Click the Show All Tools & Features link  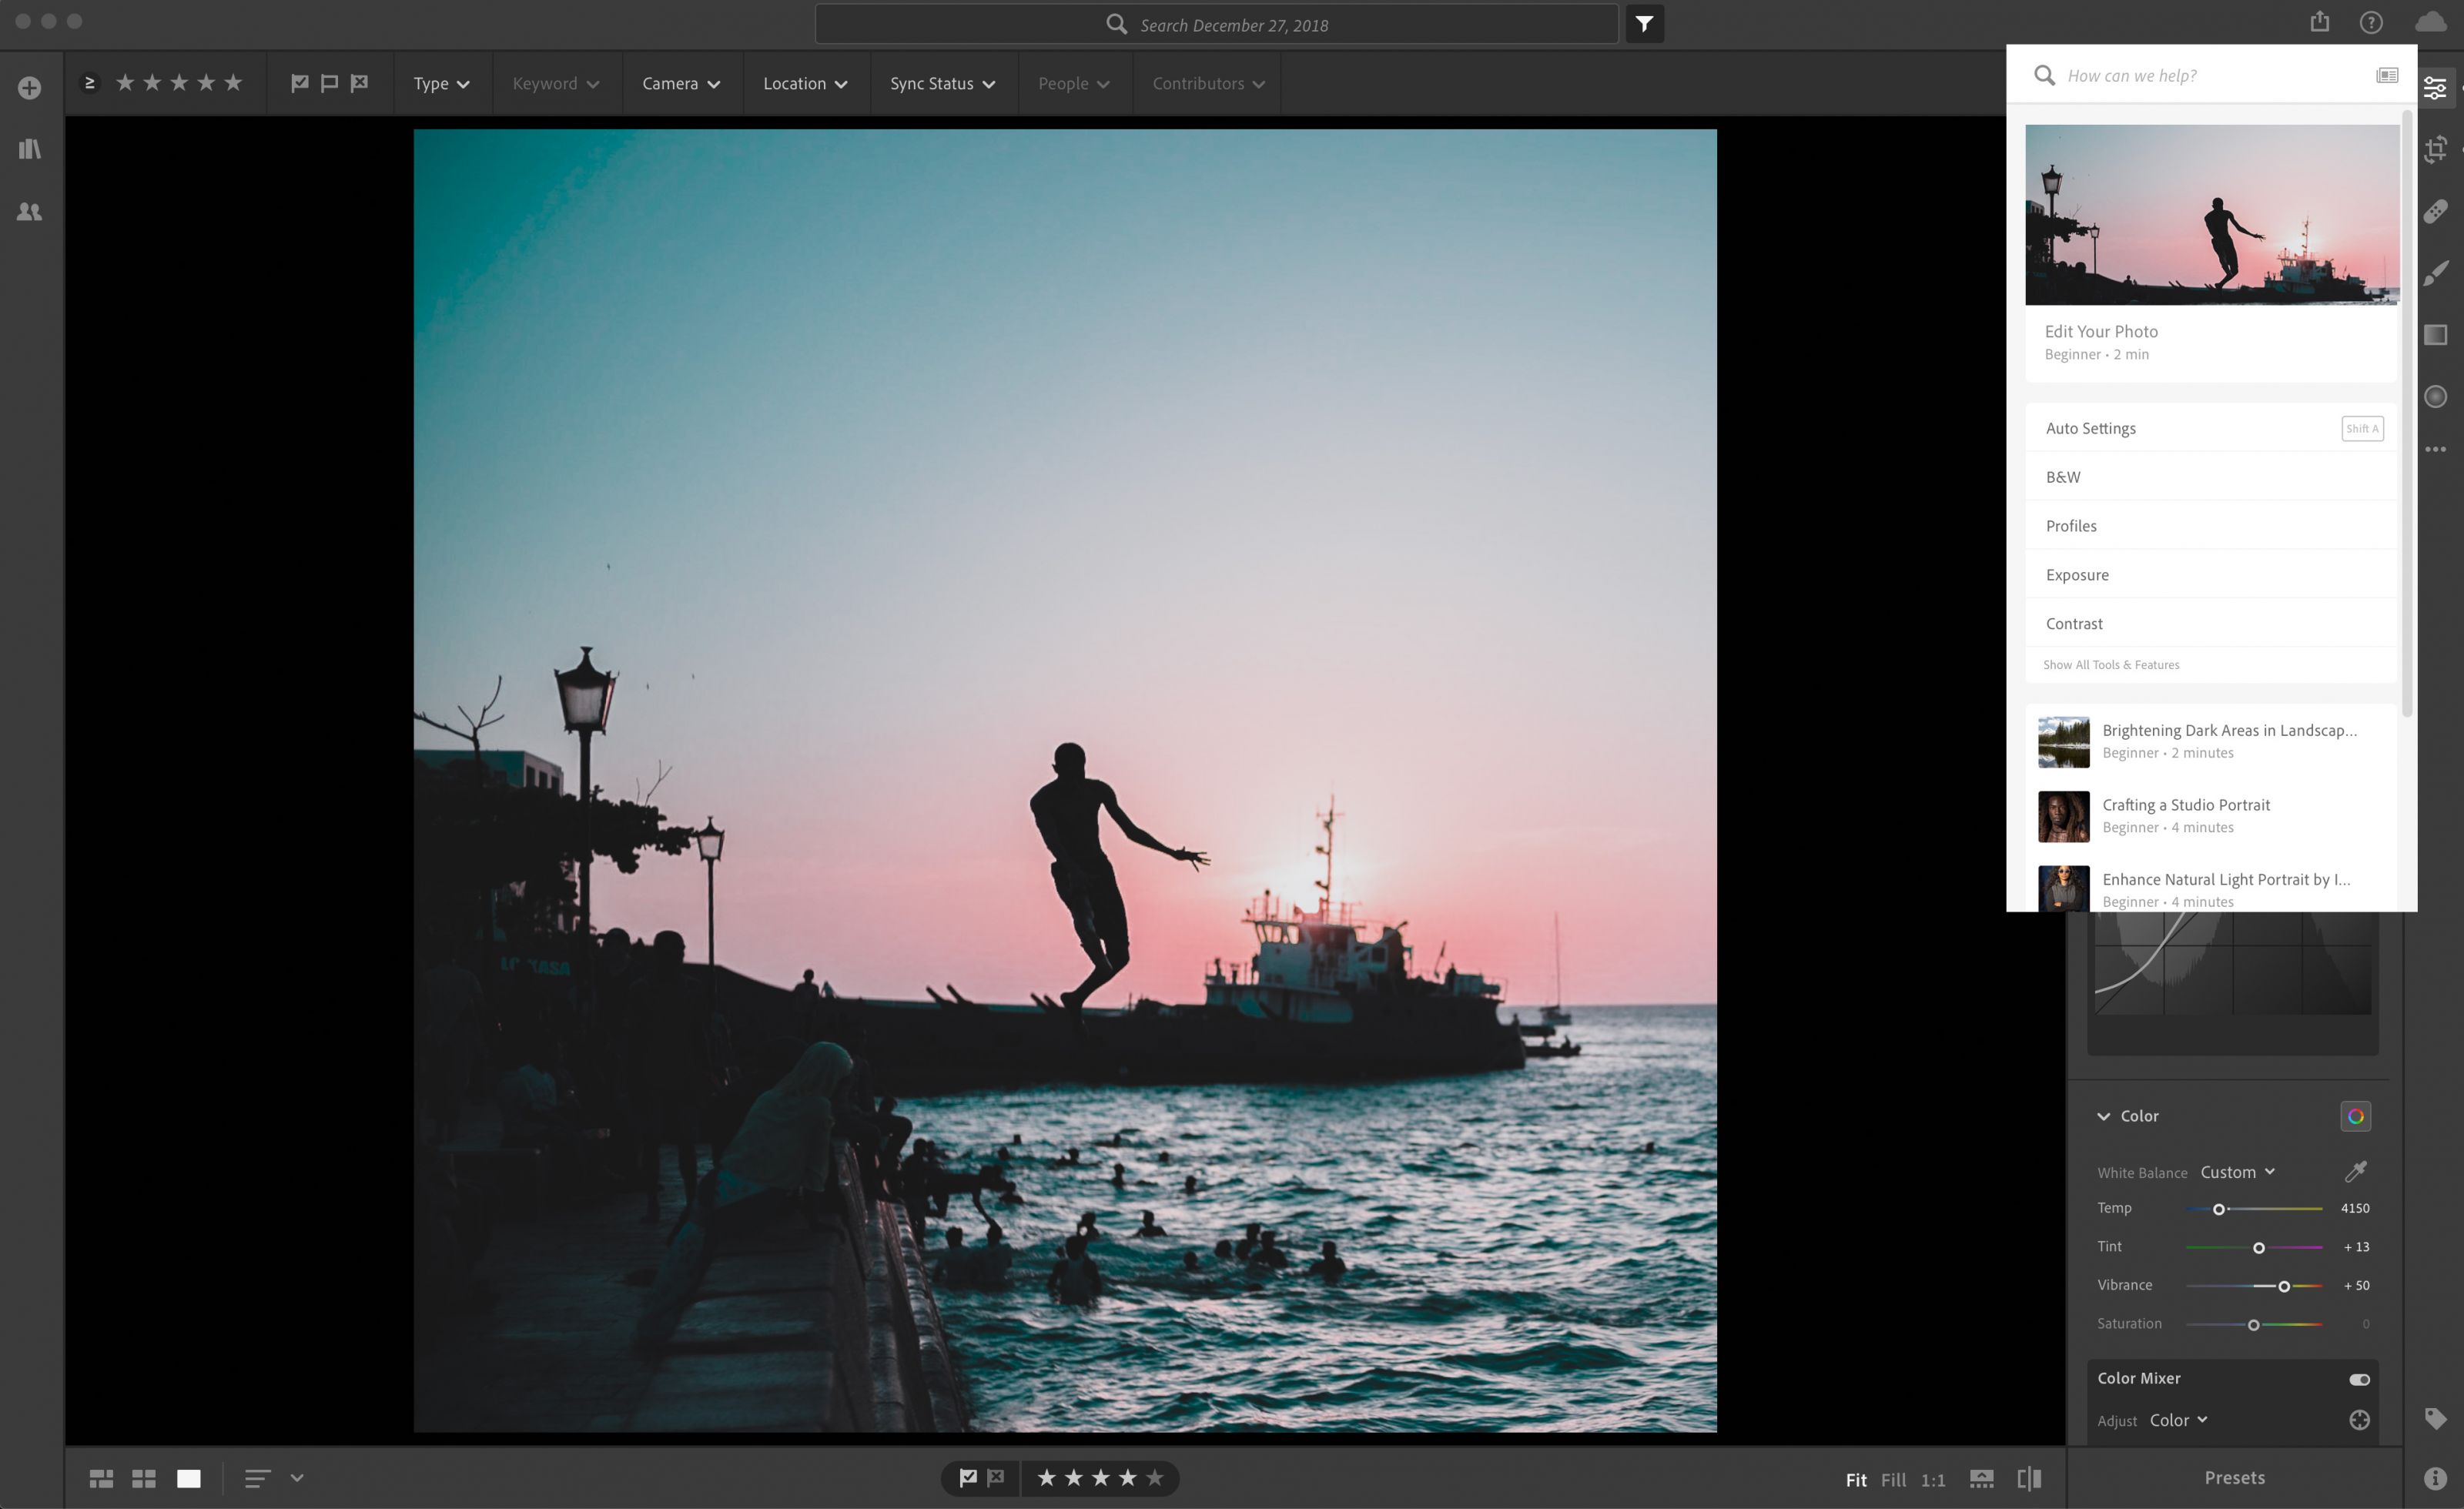coord(2111,664)
